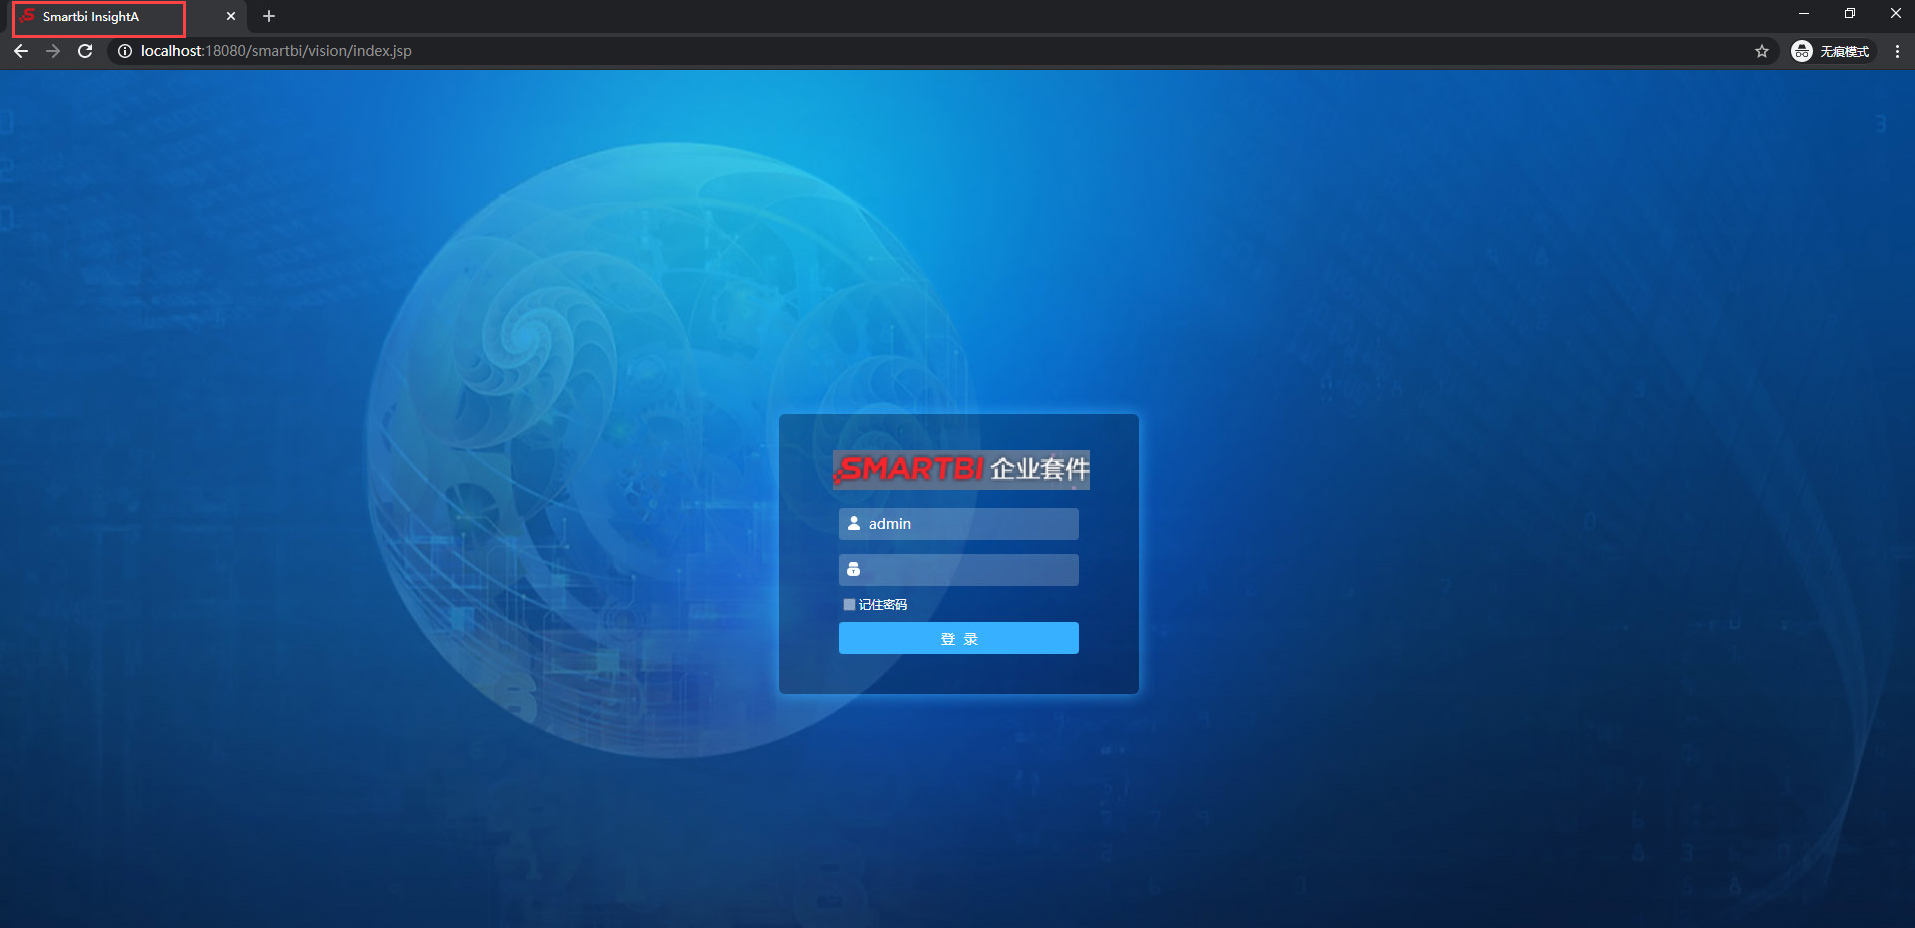The image size is (1915, 928).
Task: Click the address bar URL
Action: point(276,51)
